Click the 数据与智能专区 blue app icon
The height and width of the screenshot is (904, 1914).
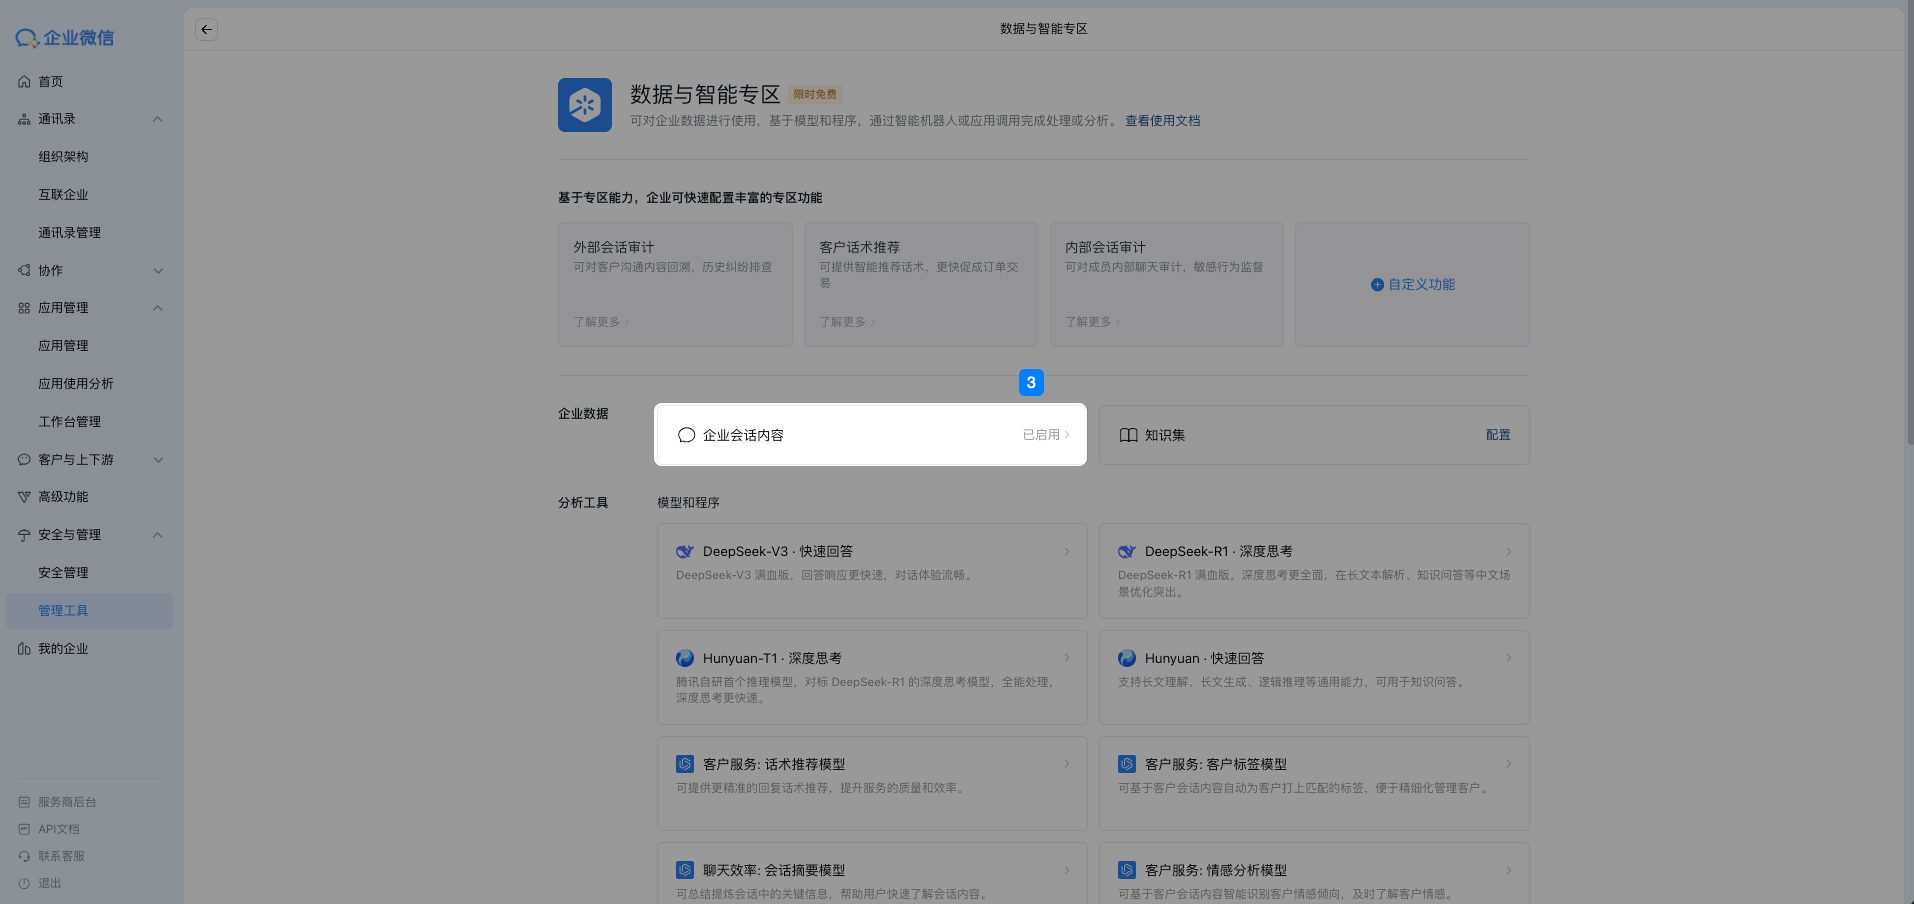click(584, 104)
